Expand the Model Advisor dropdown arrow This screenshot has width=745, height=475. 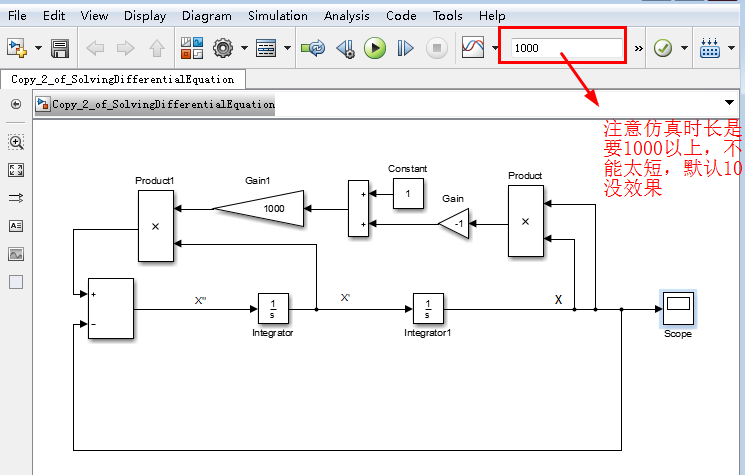pos(684,48)
